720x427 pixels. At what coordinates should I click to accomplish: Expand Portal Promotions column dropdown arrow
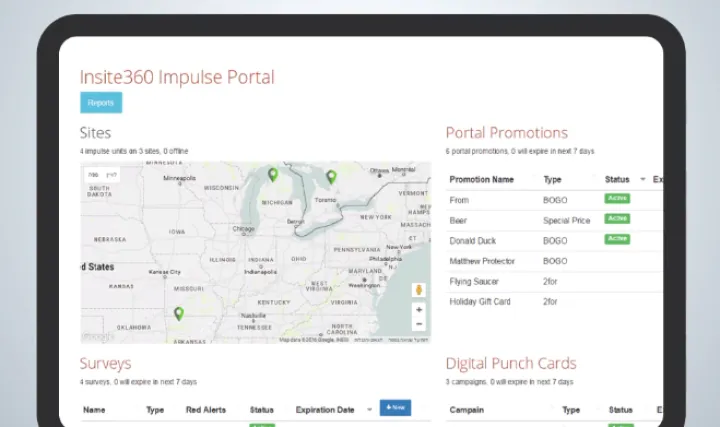642,180
